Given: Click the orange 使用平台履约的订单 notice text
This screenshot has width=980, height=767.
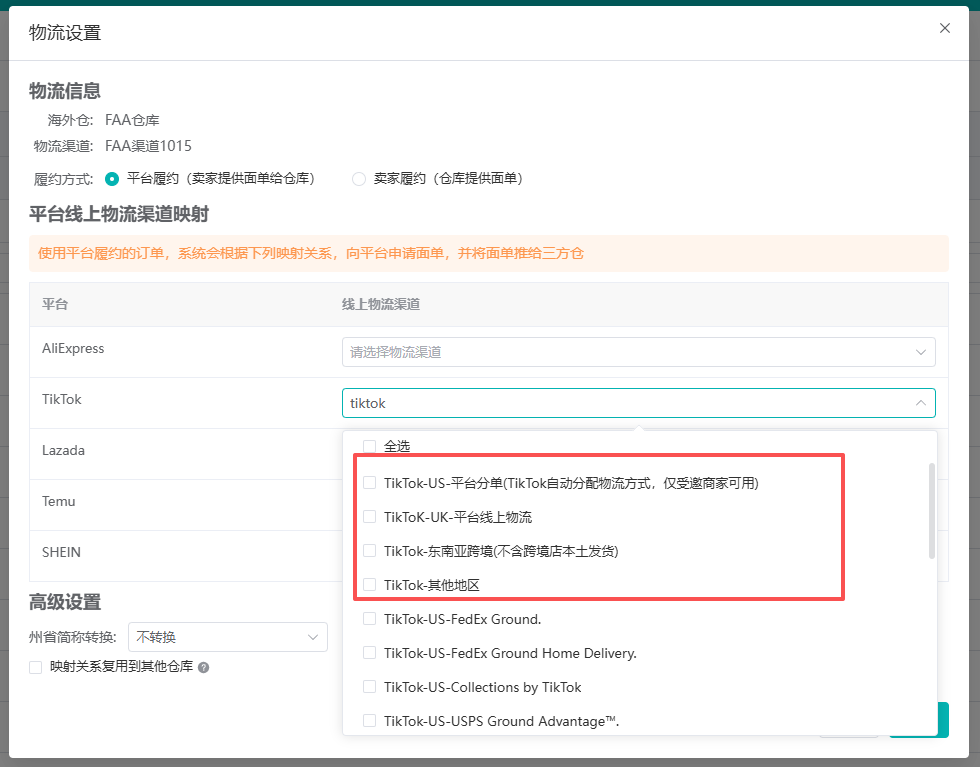Looking at the screenshot, I should point(311,253).
